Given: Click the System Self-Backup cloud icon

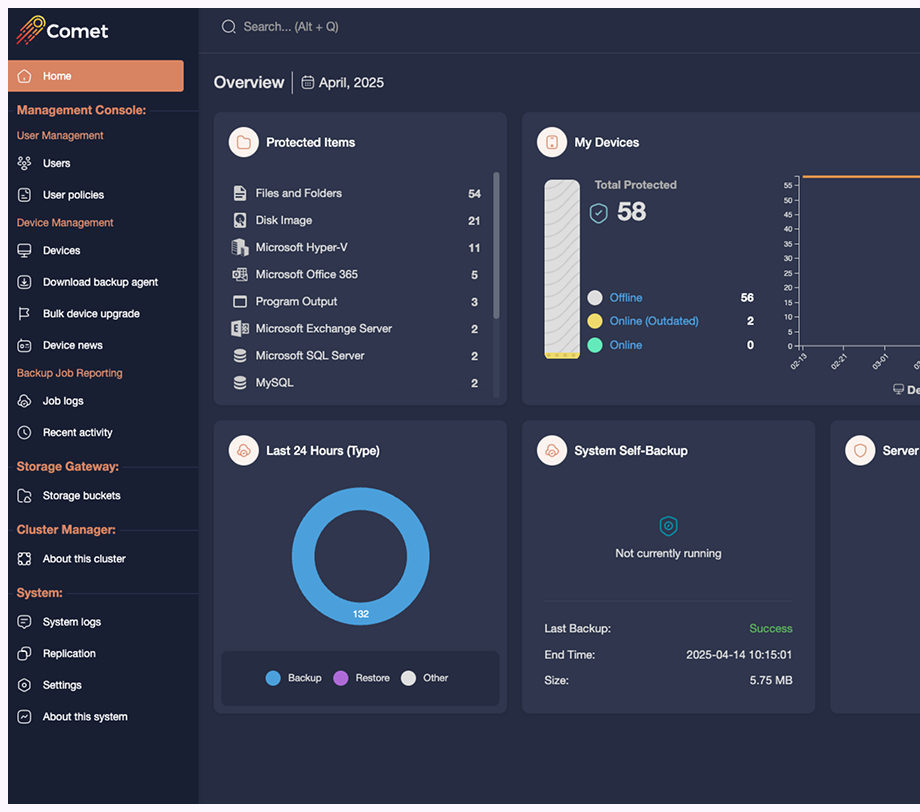Looking at the screenshot, I should [x=552, y=451].
